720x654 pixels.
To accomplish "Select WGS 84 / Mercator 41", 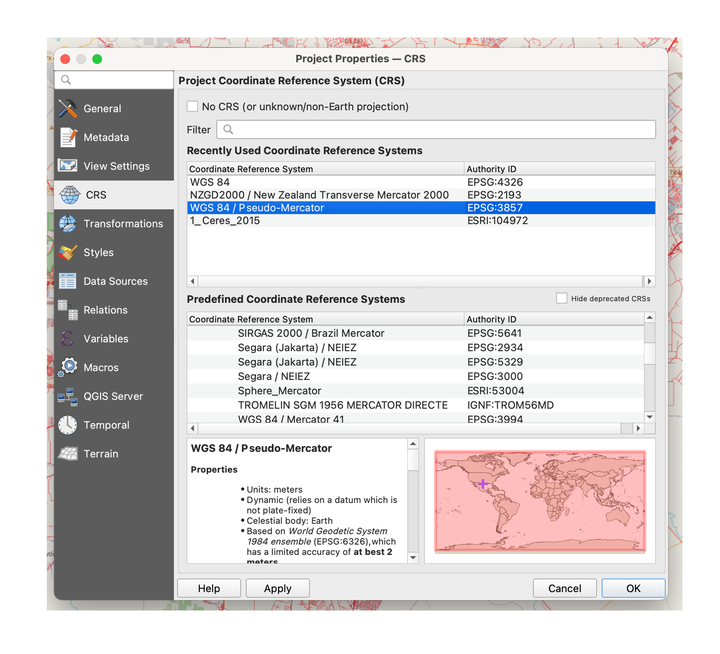I will coord(416,418).
